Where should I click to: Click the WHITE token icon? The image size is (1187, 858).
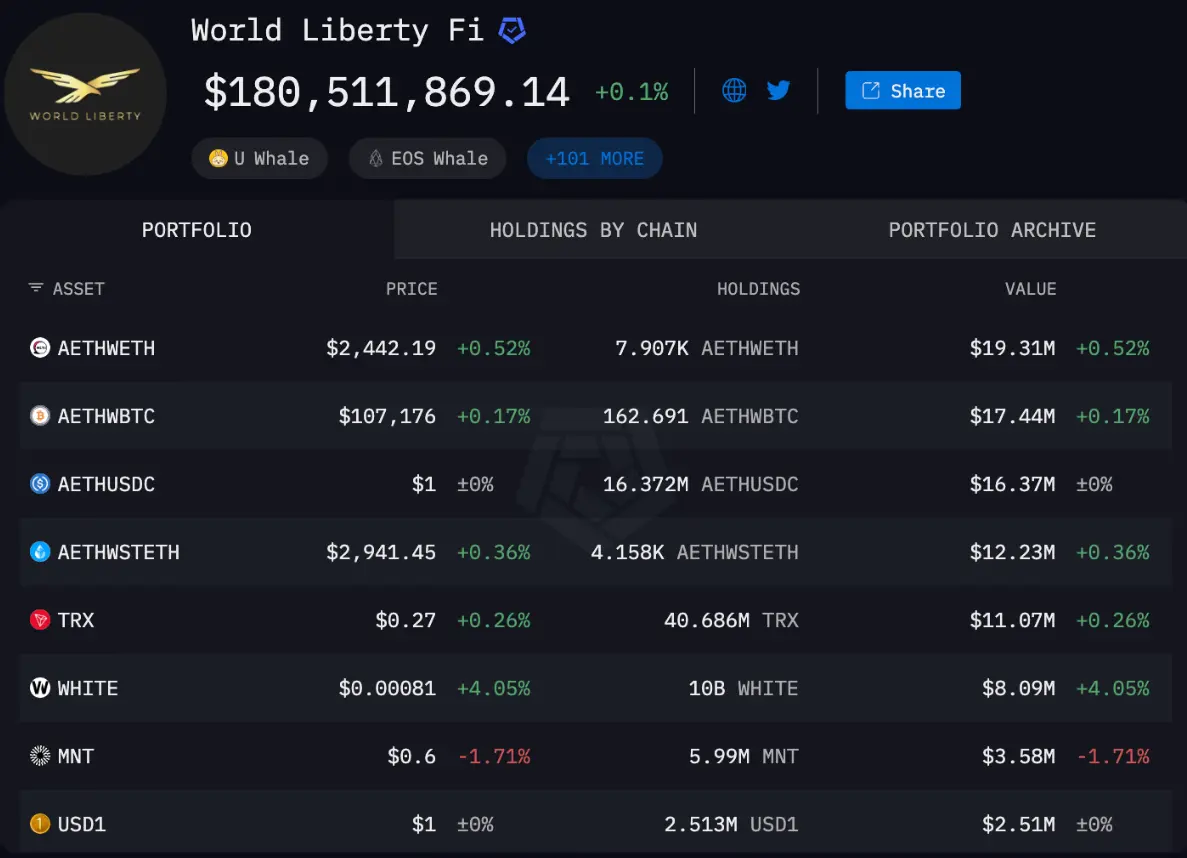(x=40, y=688)
